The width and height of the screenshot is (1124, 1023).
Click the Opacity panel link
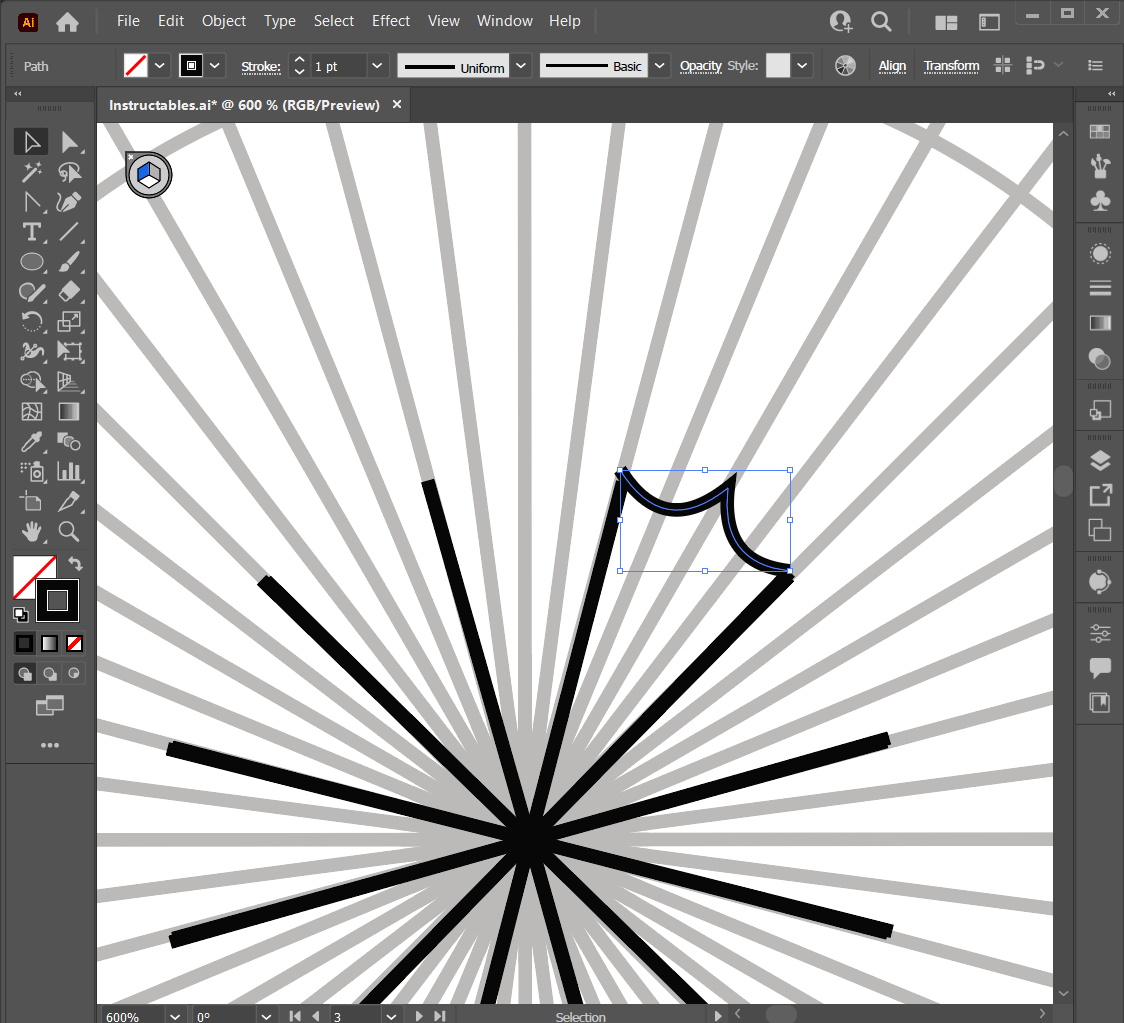pos(700,66)
